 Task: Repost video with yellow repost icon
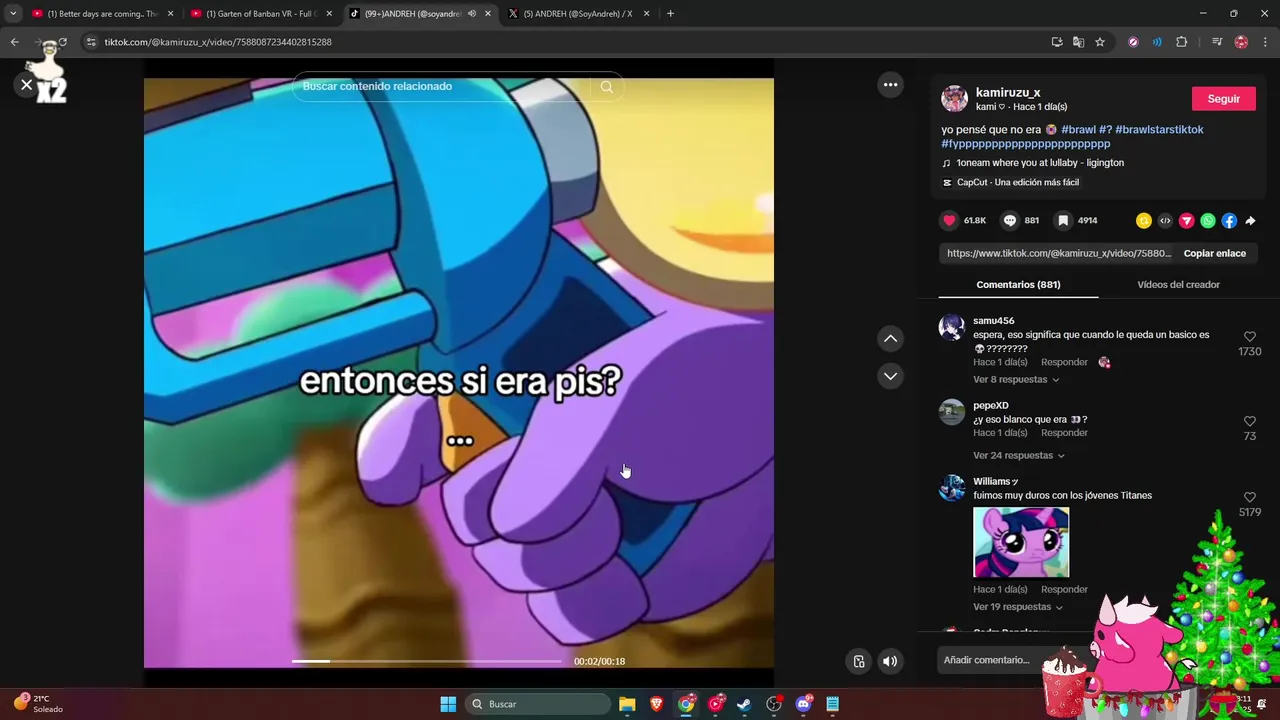(x=1144, y=221)
